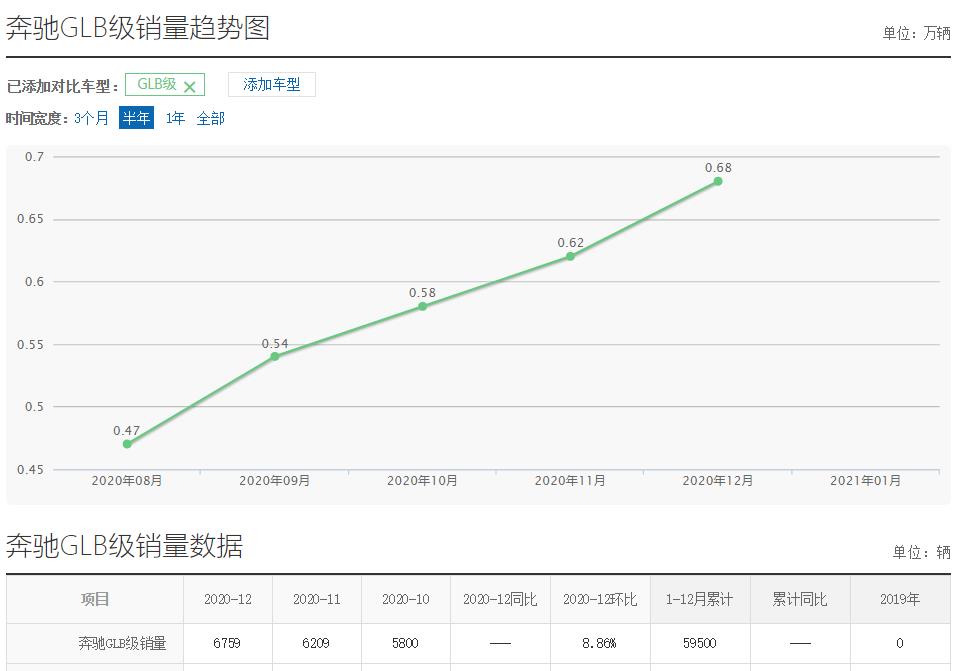Click the 2020-12同比 column header
956x671 pixels.
[x=500, y=599]
